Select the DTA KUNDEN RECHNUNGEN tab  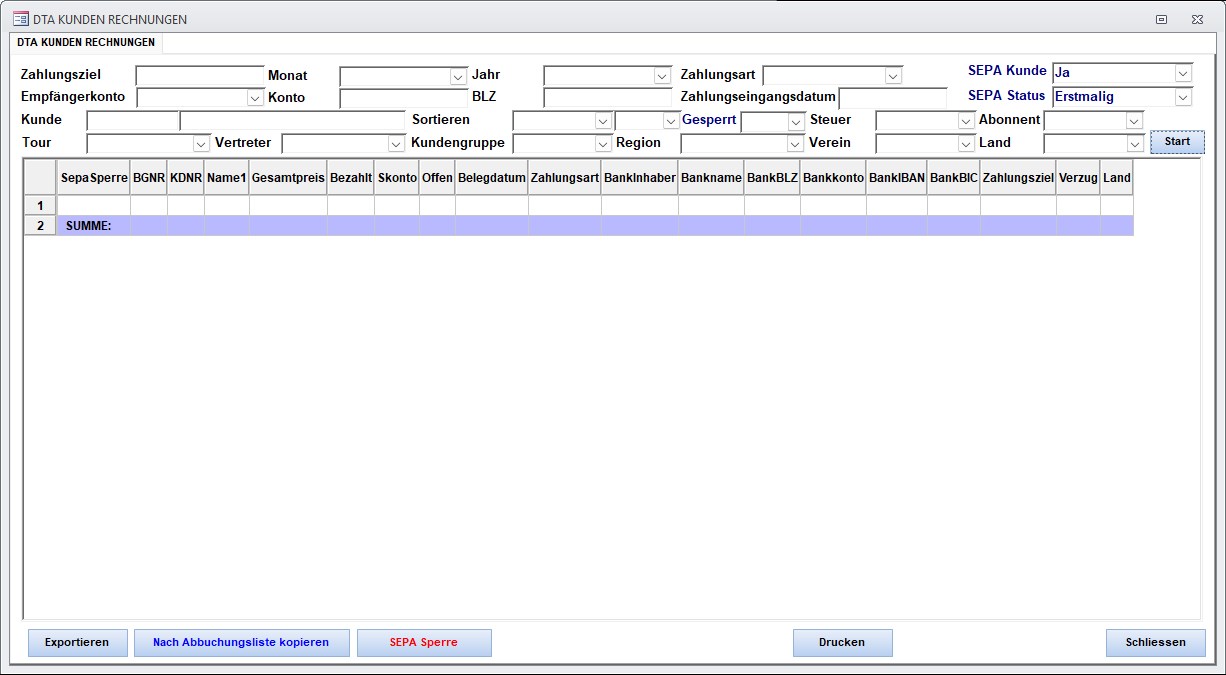(x=86, y=43)
